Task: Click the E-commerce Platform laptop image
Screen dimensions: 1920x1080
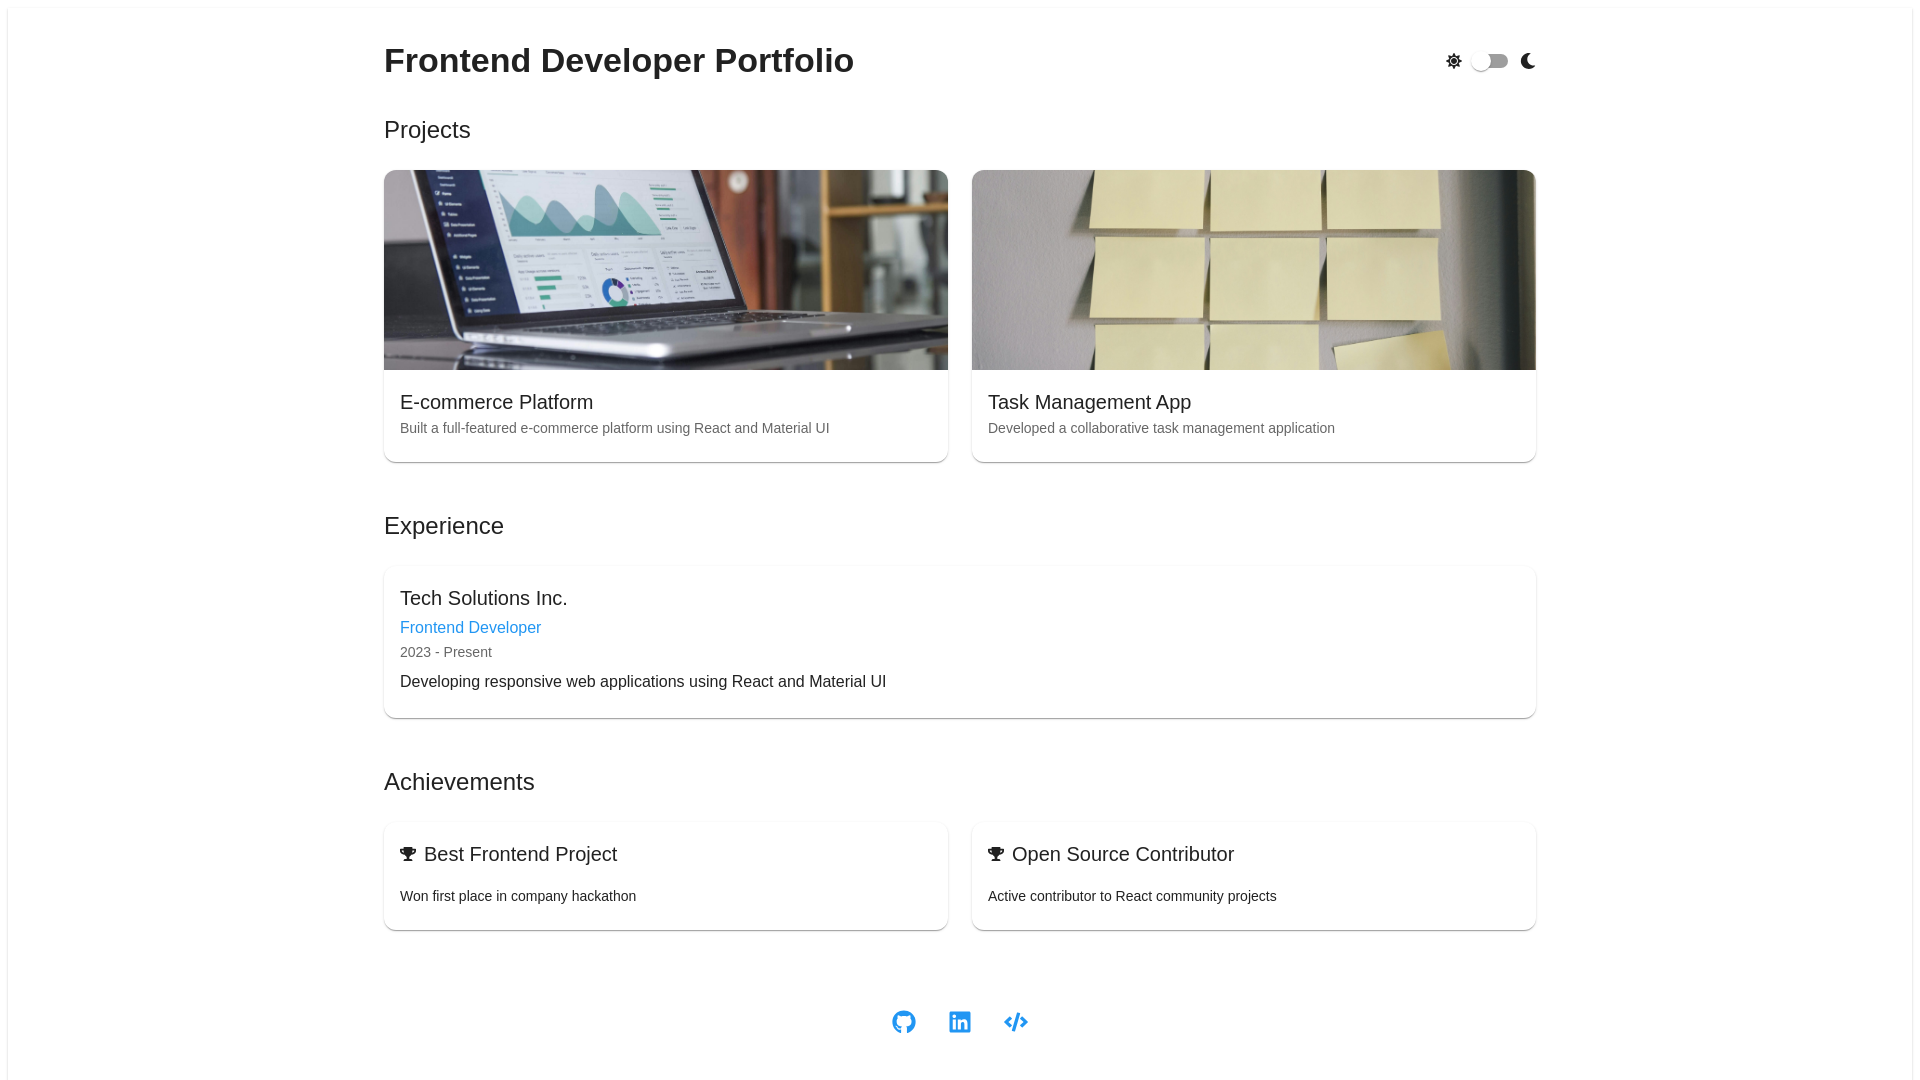Action: pos(666,270)
